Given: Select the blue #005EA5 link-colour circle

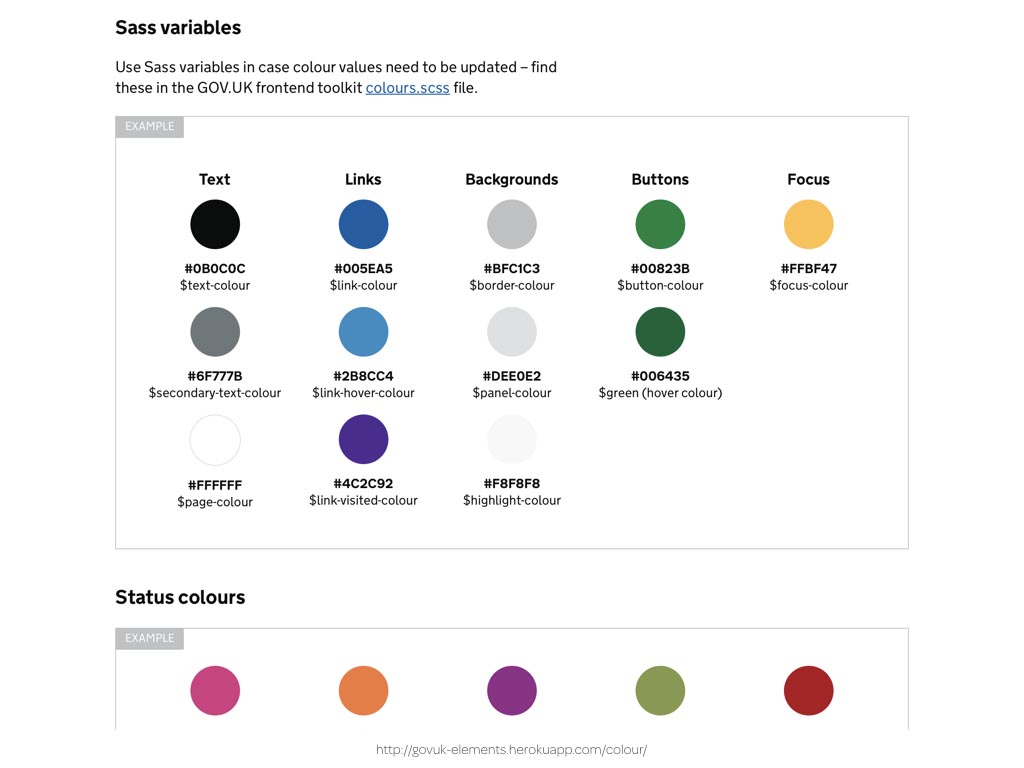Looking at the screenshot, I should click(363, 224).
